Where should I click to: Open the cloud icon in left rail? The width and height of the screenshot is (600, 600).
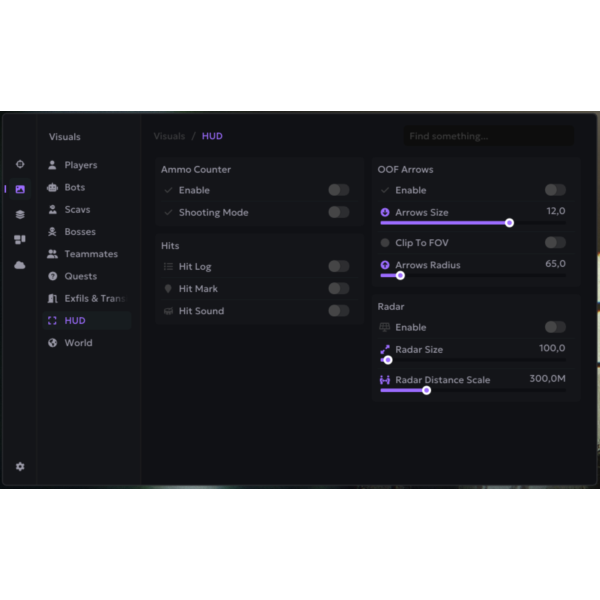pyautogui.click(x=20, y=265)
